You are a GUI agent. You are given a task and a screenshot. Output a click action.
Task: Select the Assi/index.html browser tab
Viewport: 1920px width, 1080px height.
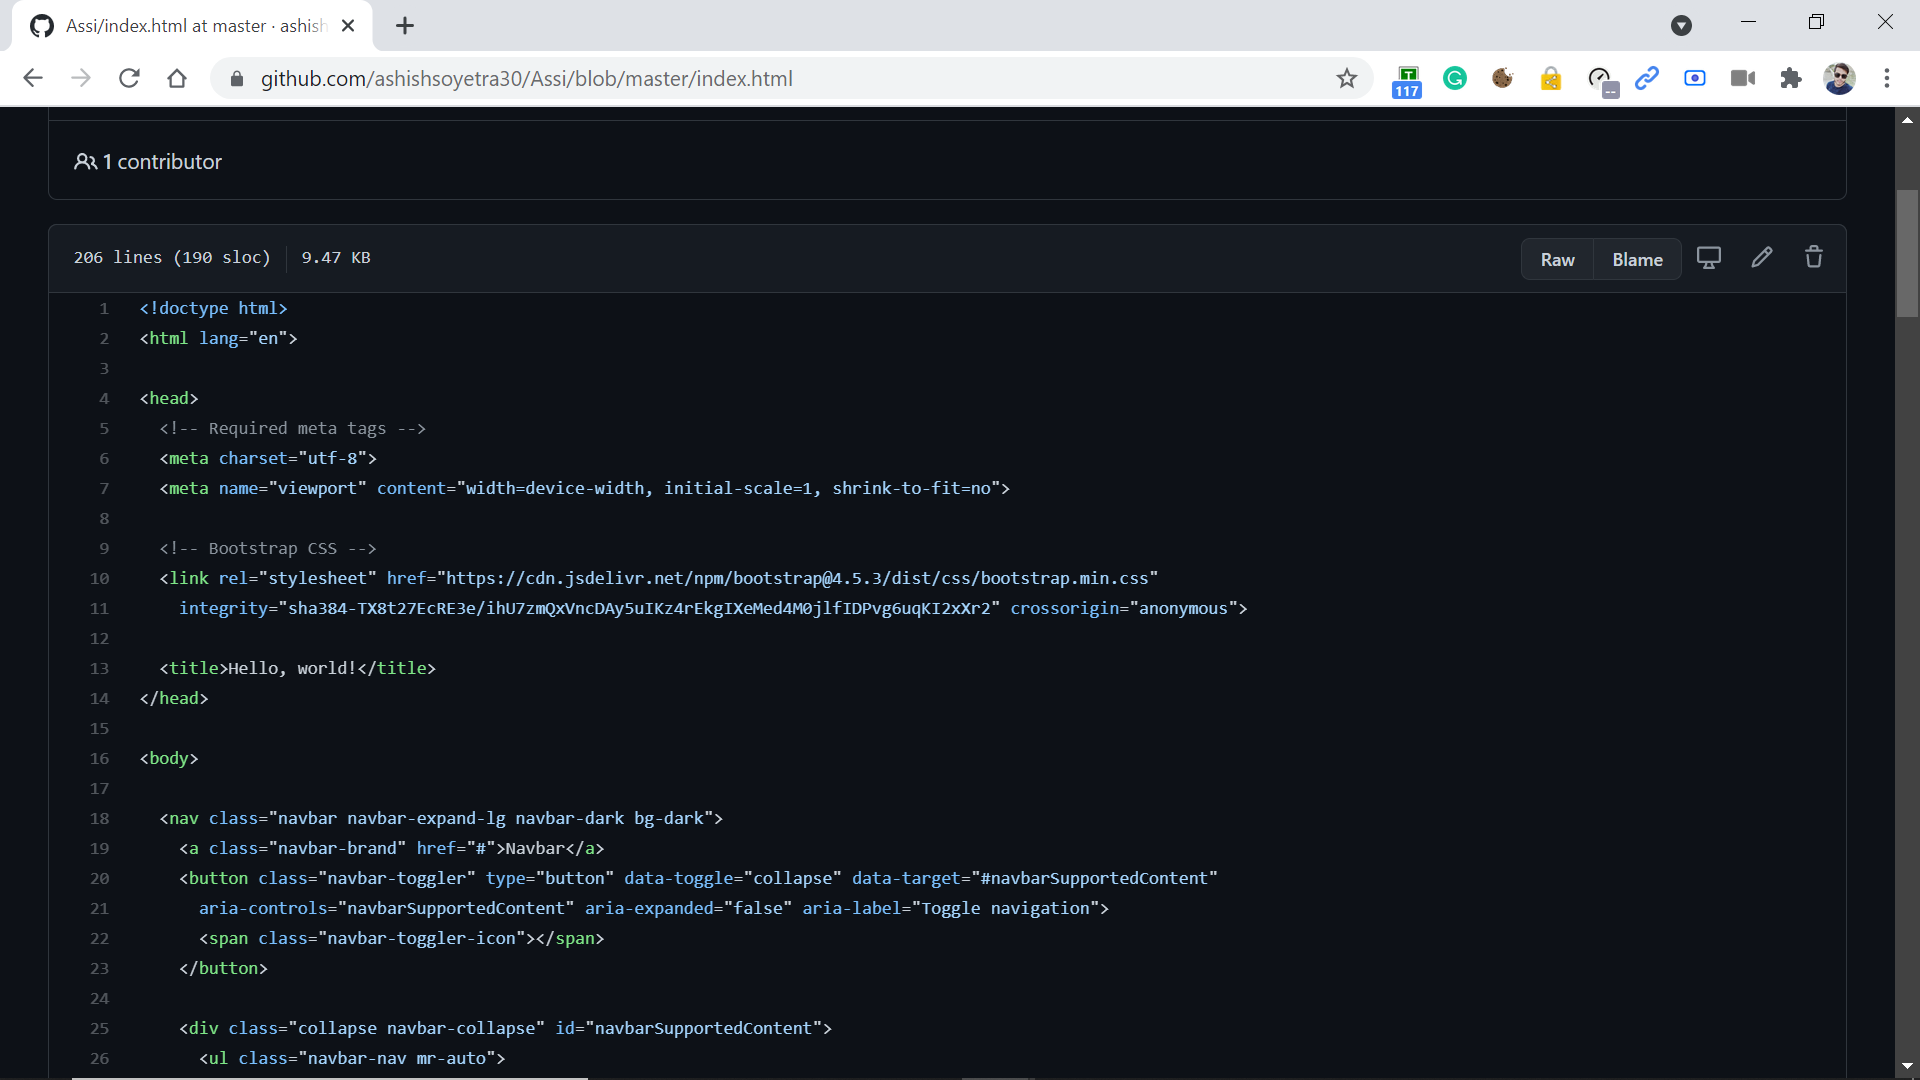[195, 26]
